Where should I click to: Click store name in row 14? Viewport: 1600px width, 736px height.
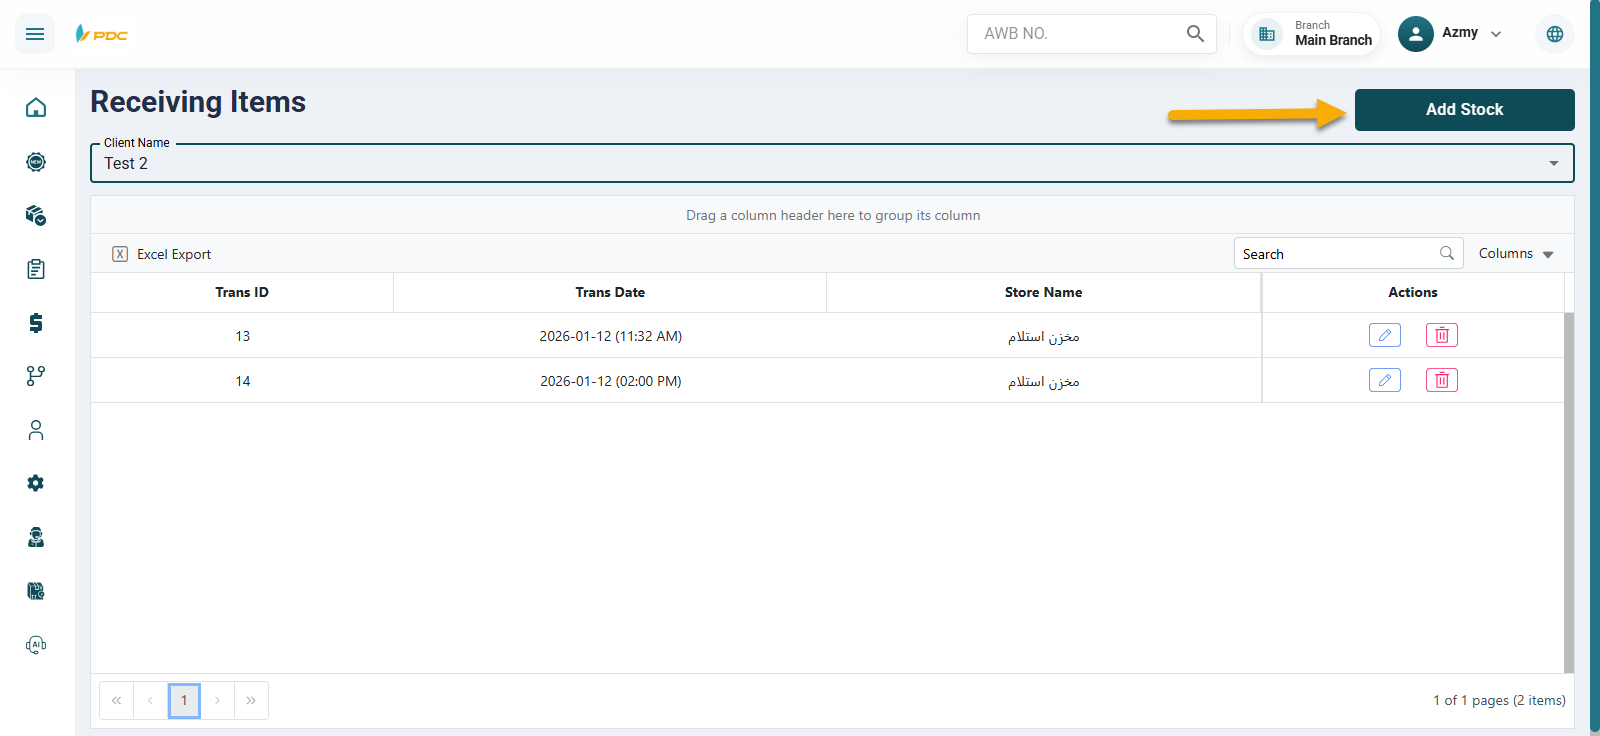pyautogui.click(x=1044, y=382)
